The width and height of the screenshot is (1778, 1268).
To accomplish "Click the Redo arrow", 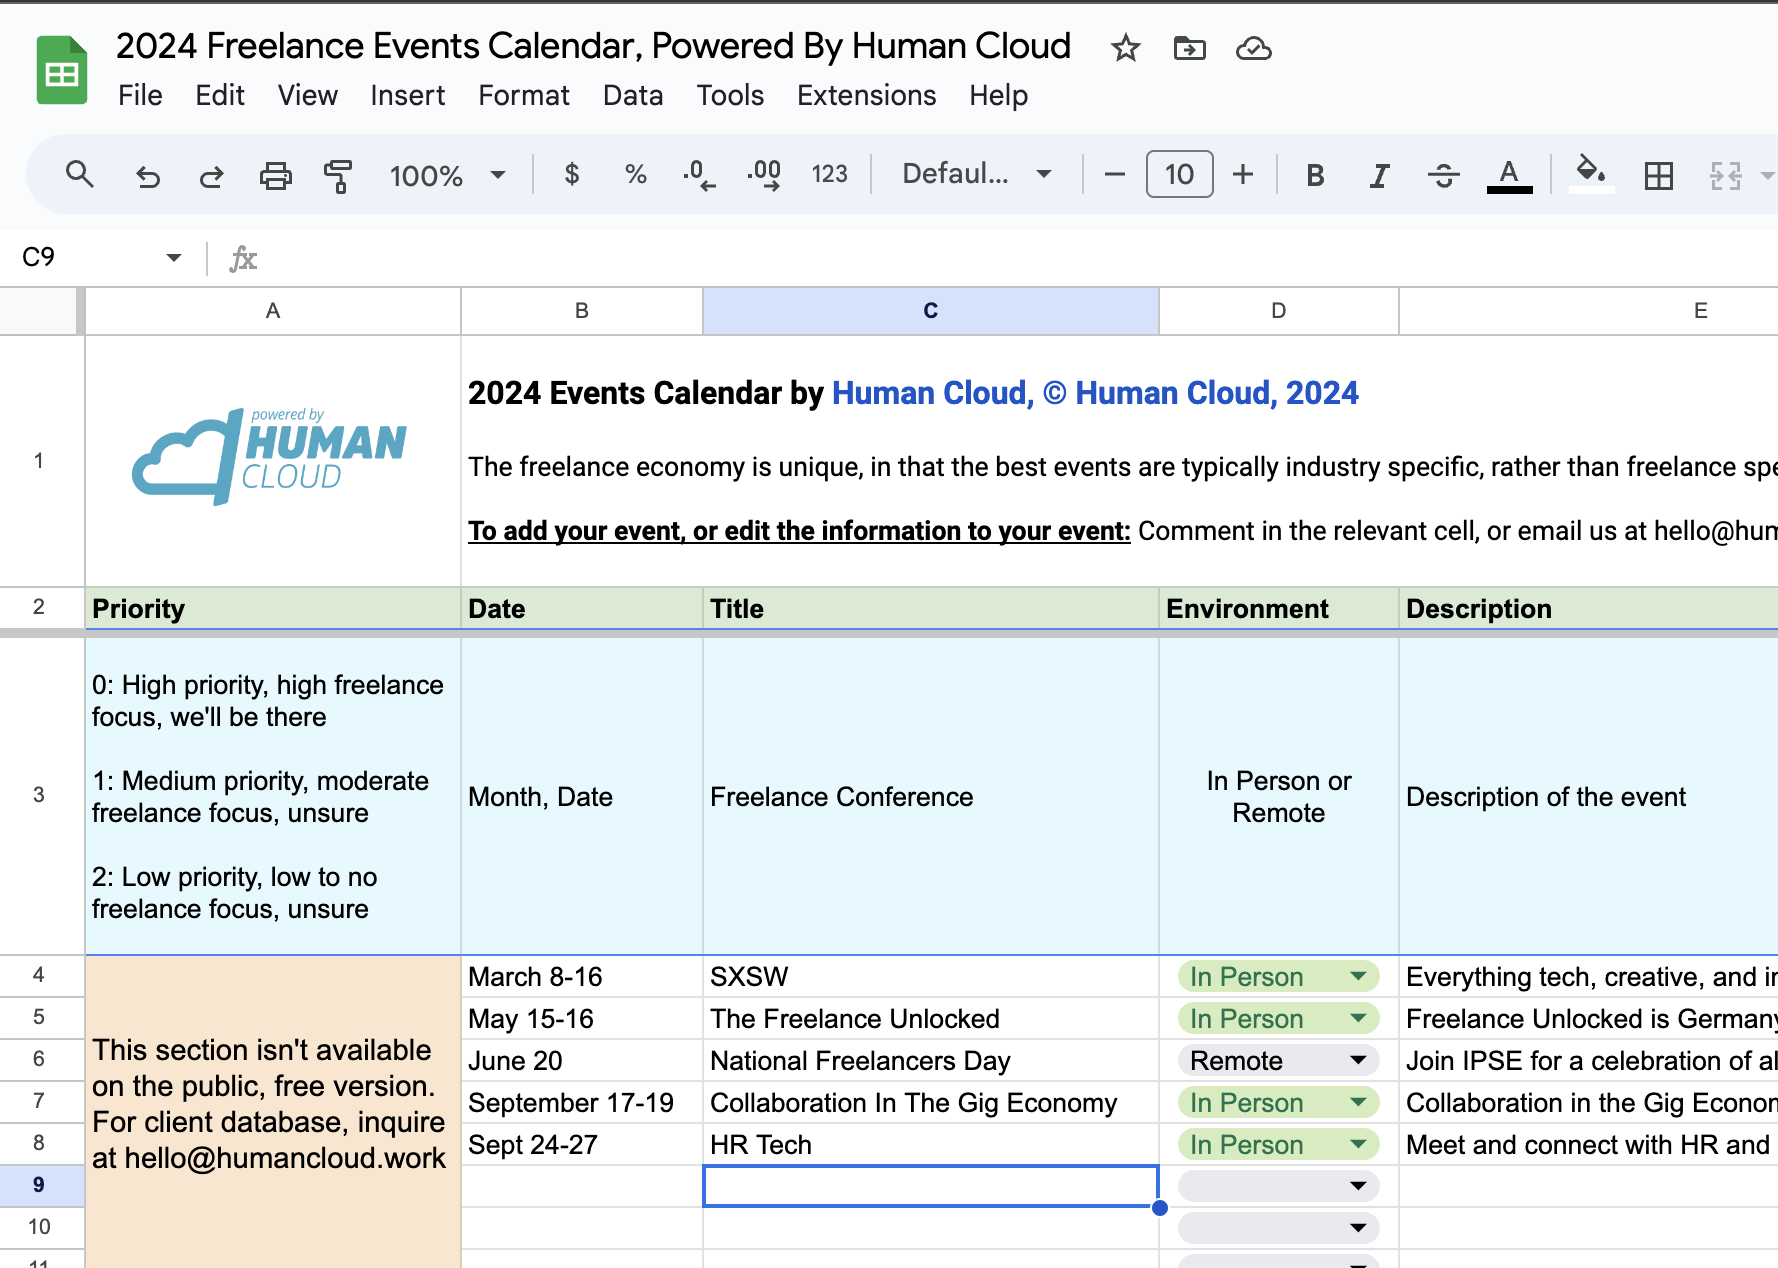I will pos(211,176).
